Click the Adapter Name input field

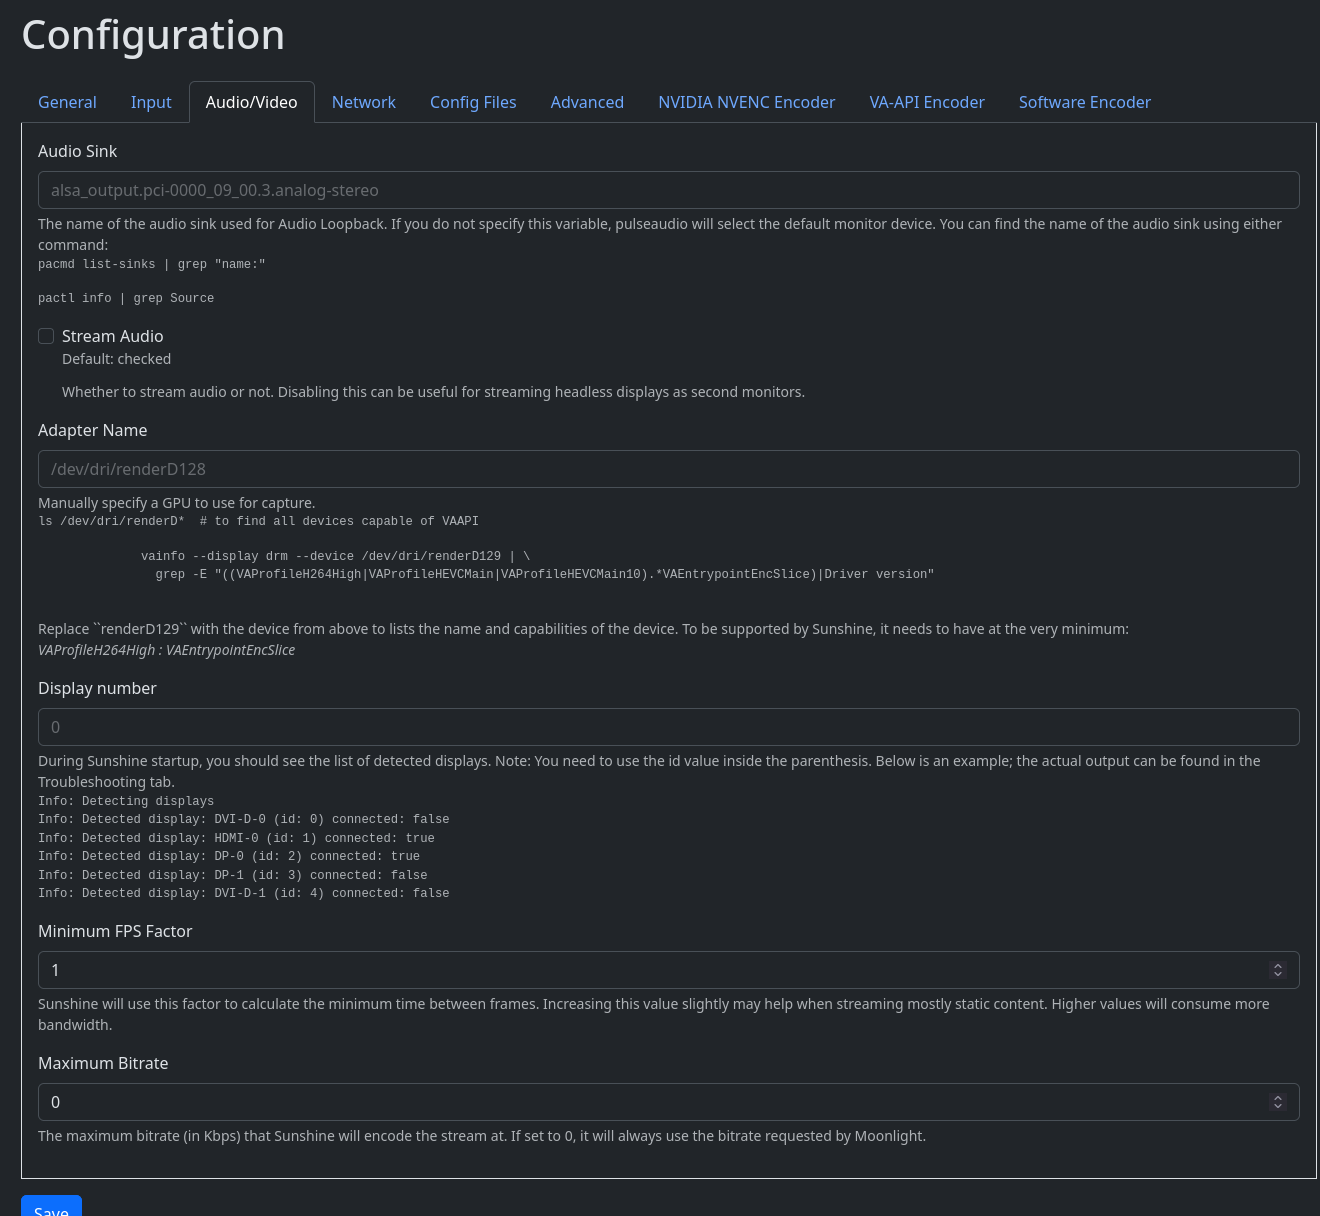click(x=668, y=469)
